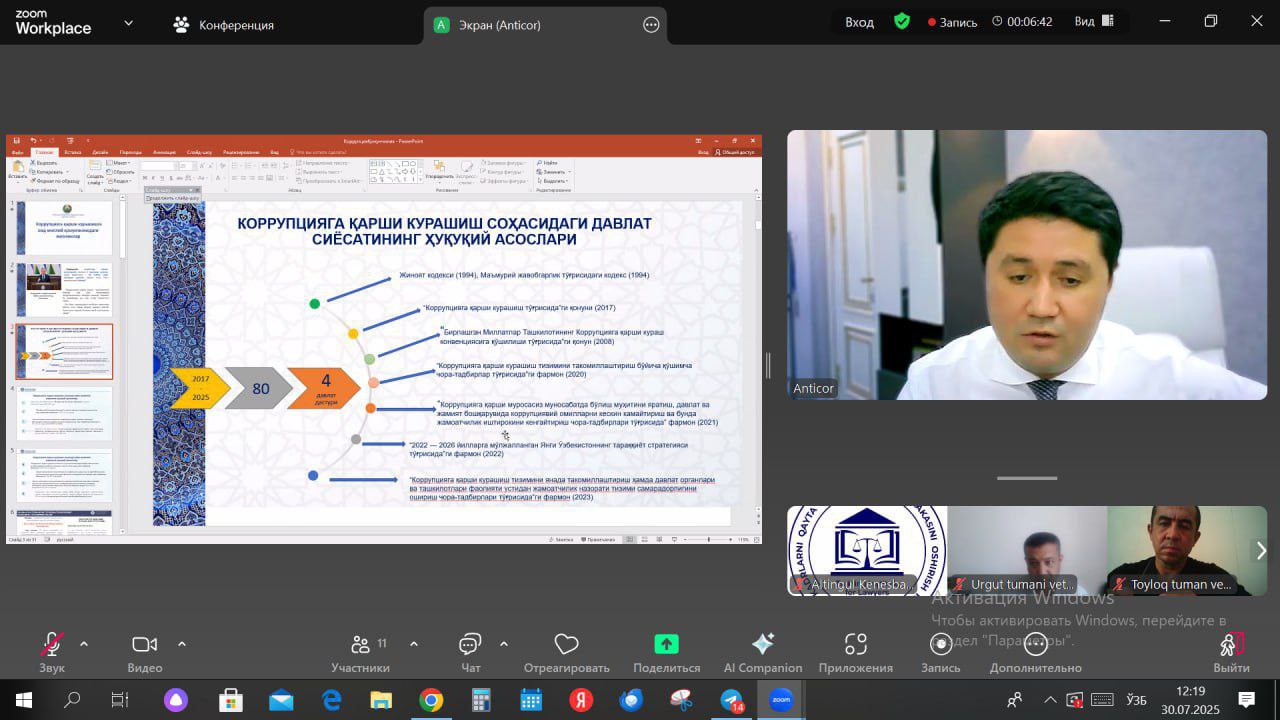Image resolution: width=1280 pixels, height=720 pixels.
Task: Click the orange 4 давлат дастури arrow shape
Action: [324, 388]
